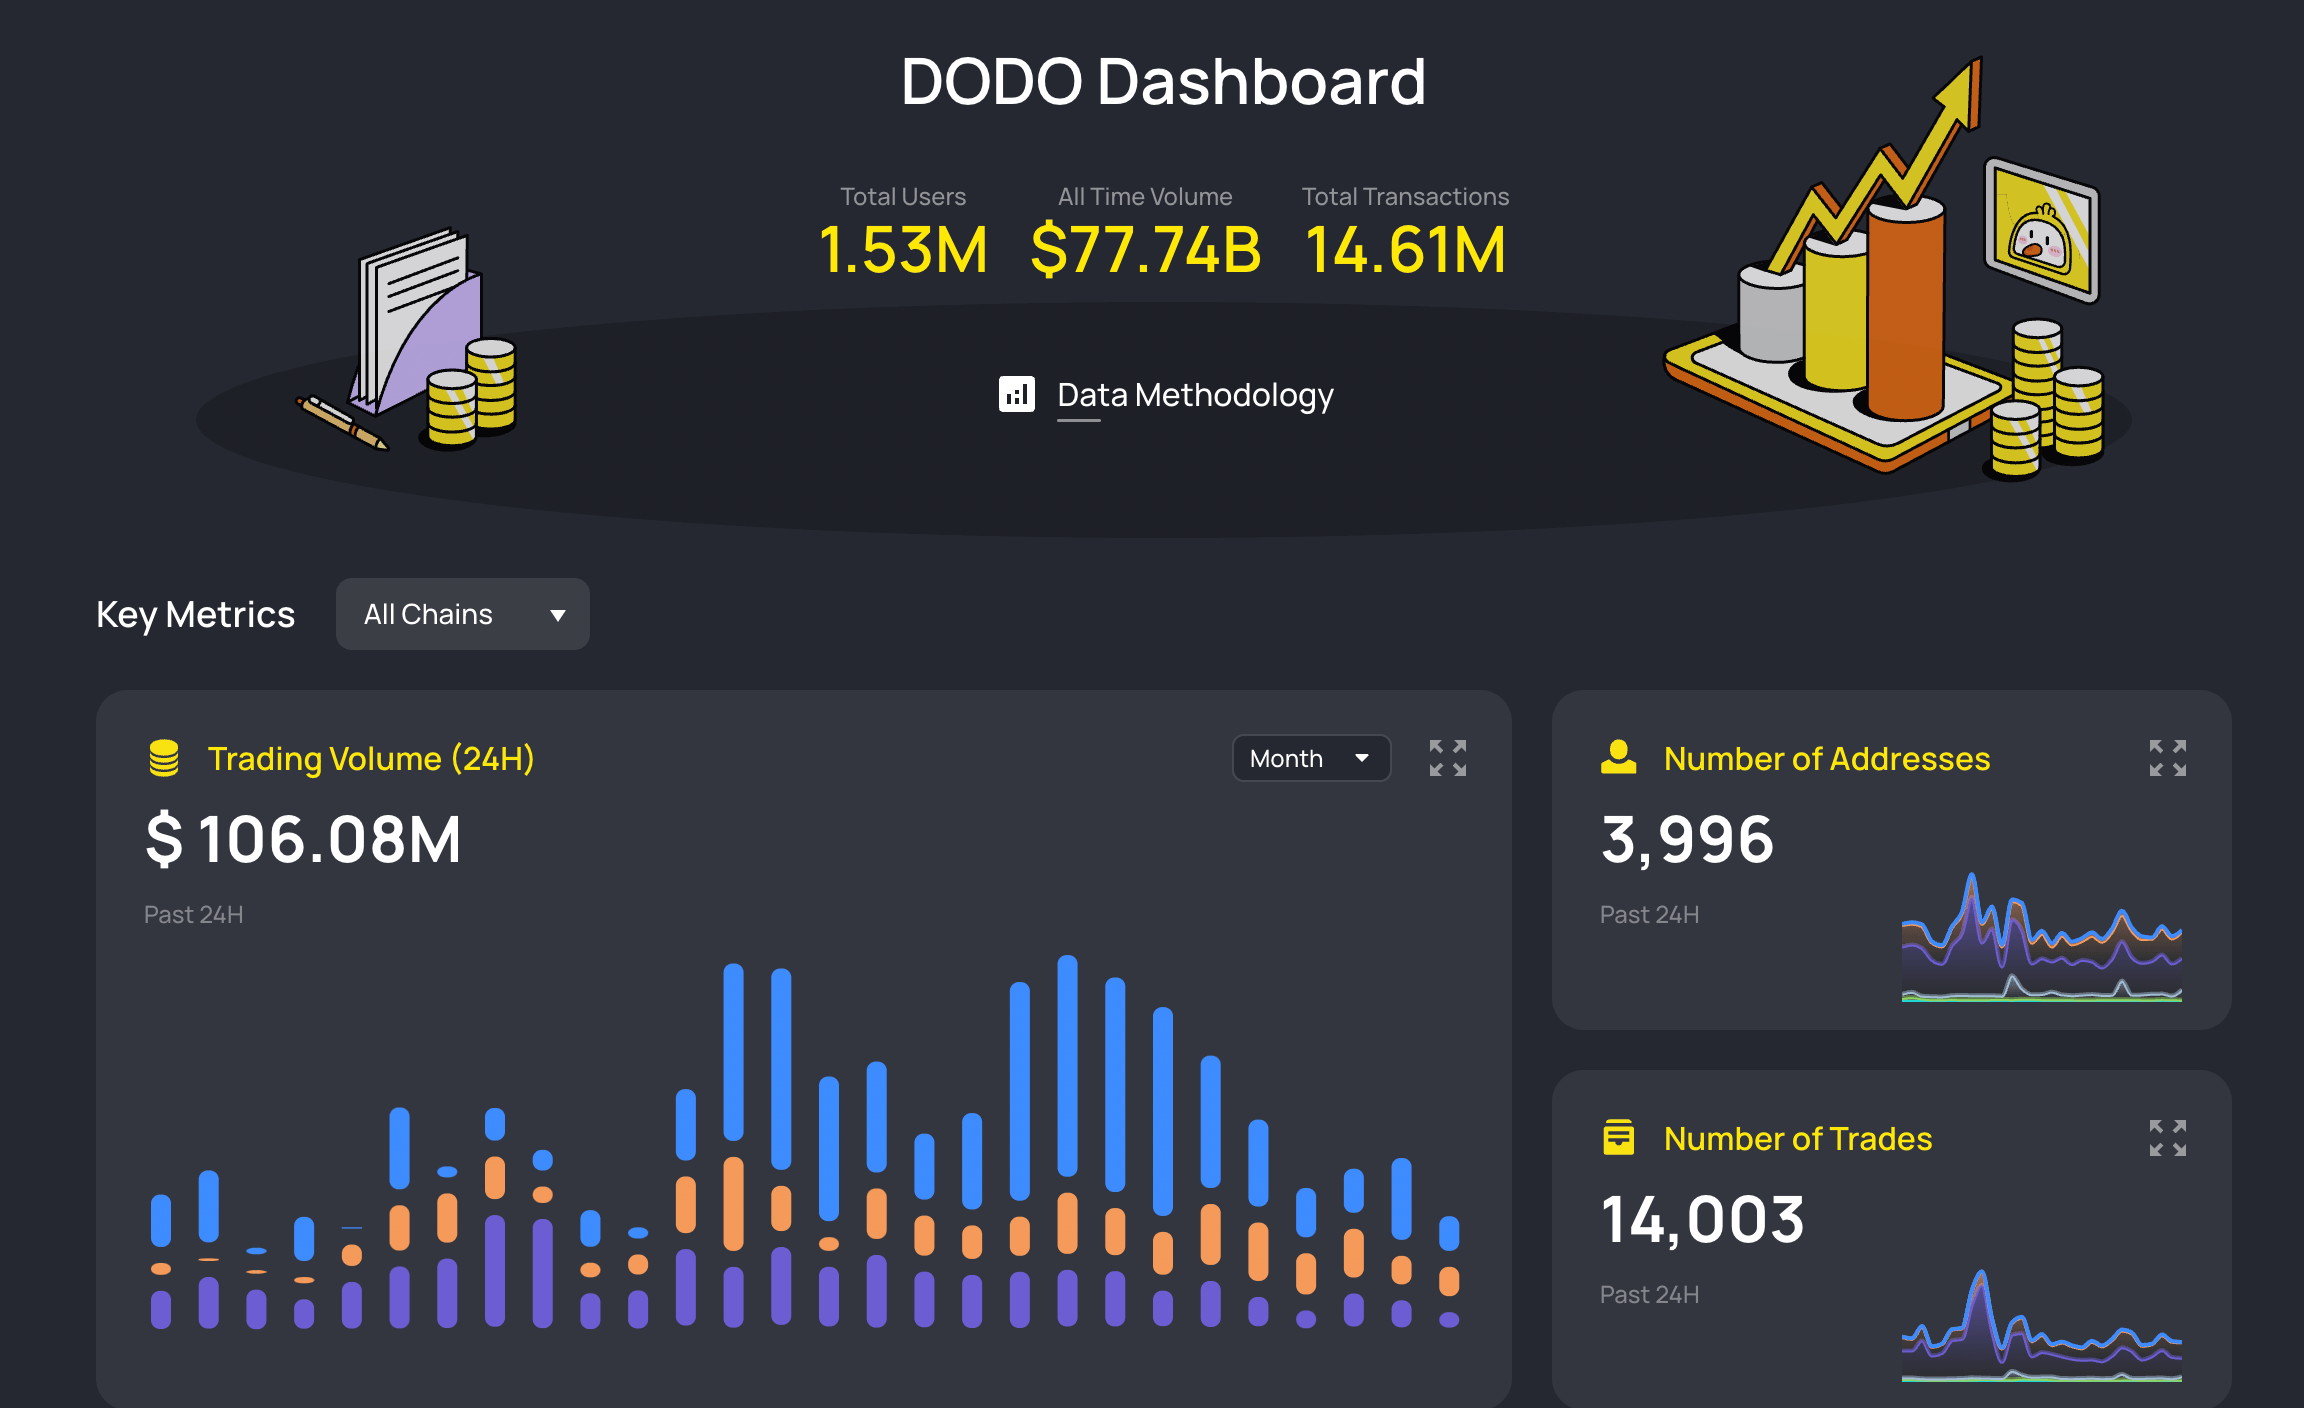The image size is (2304, 1408).
Task: Click the Trading Volume coin stack icon
Action: click(164, 758)
